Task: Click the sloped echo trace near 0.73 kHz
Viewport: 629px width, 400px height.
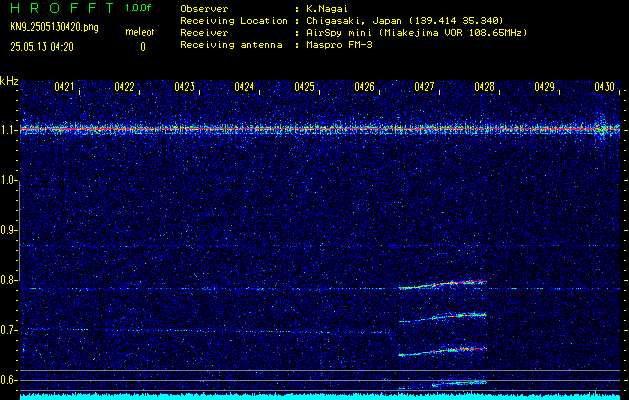Action: [x=442, y=318]
